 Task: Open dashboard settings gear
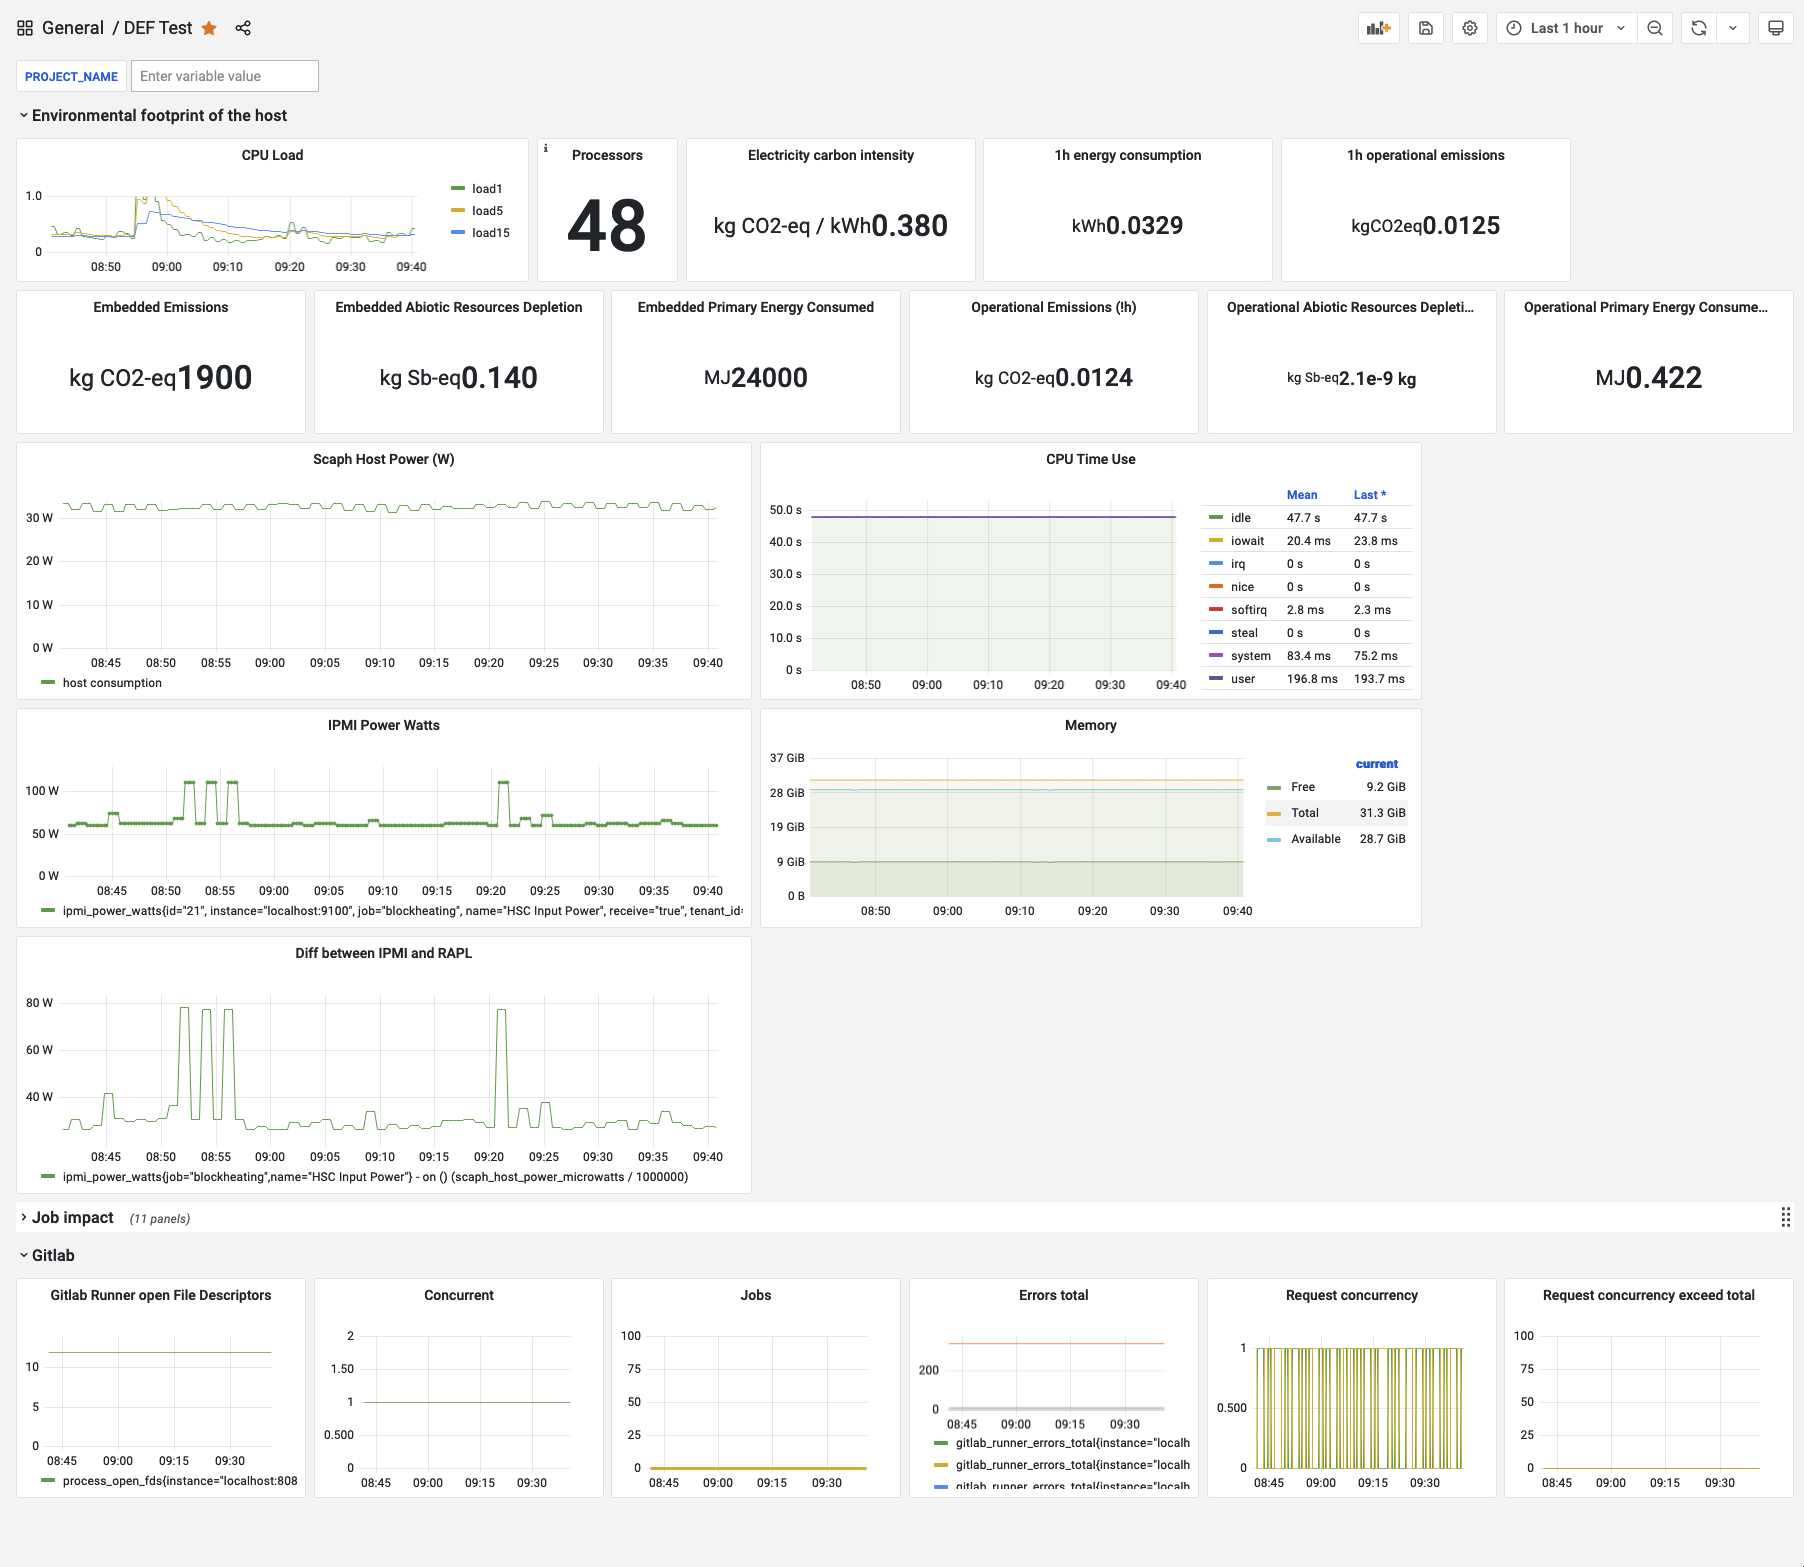click(x=1470, y=28)
